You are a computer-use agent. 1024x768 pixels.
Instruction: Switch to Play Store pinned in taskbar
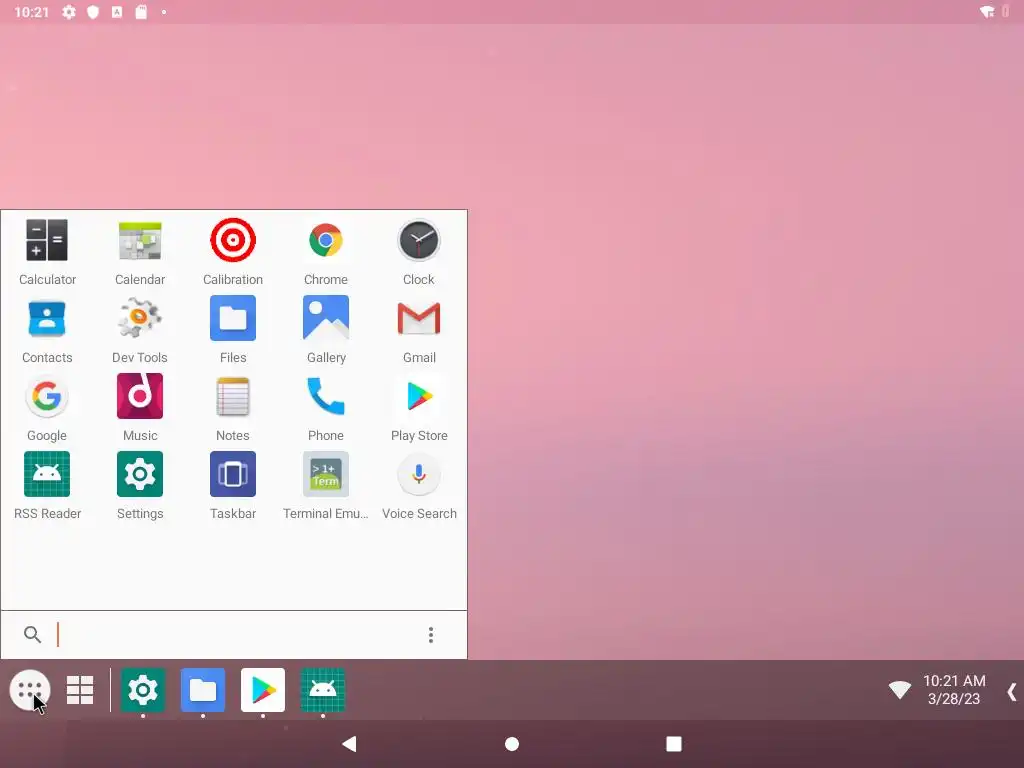click(263, 690)
